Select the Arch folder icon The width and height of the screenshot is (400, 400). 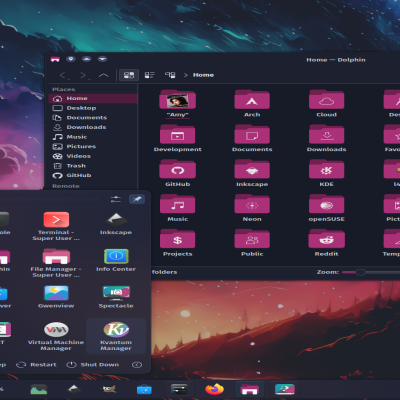click(252, 100)
